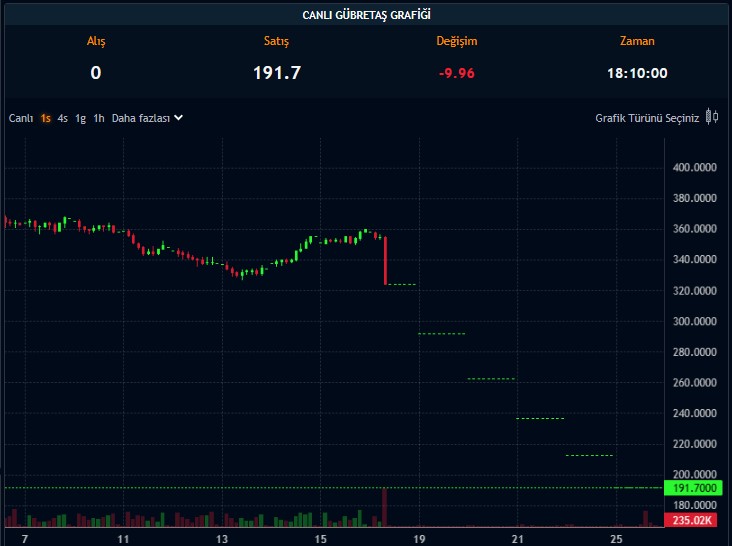
Task: Select the 1h timeframe
Action: click(x=99, y=118)
